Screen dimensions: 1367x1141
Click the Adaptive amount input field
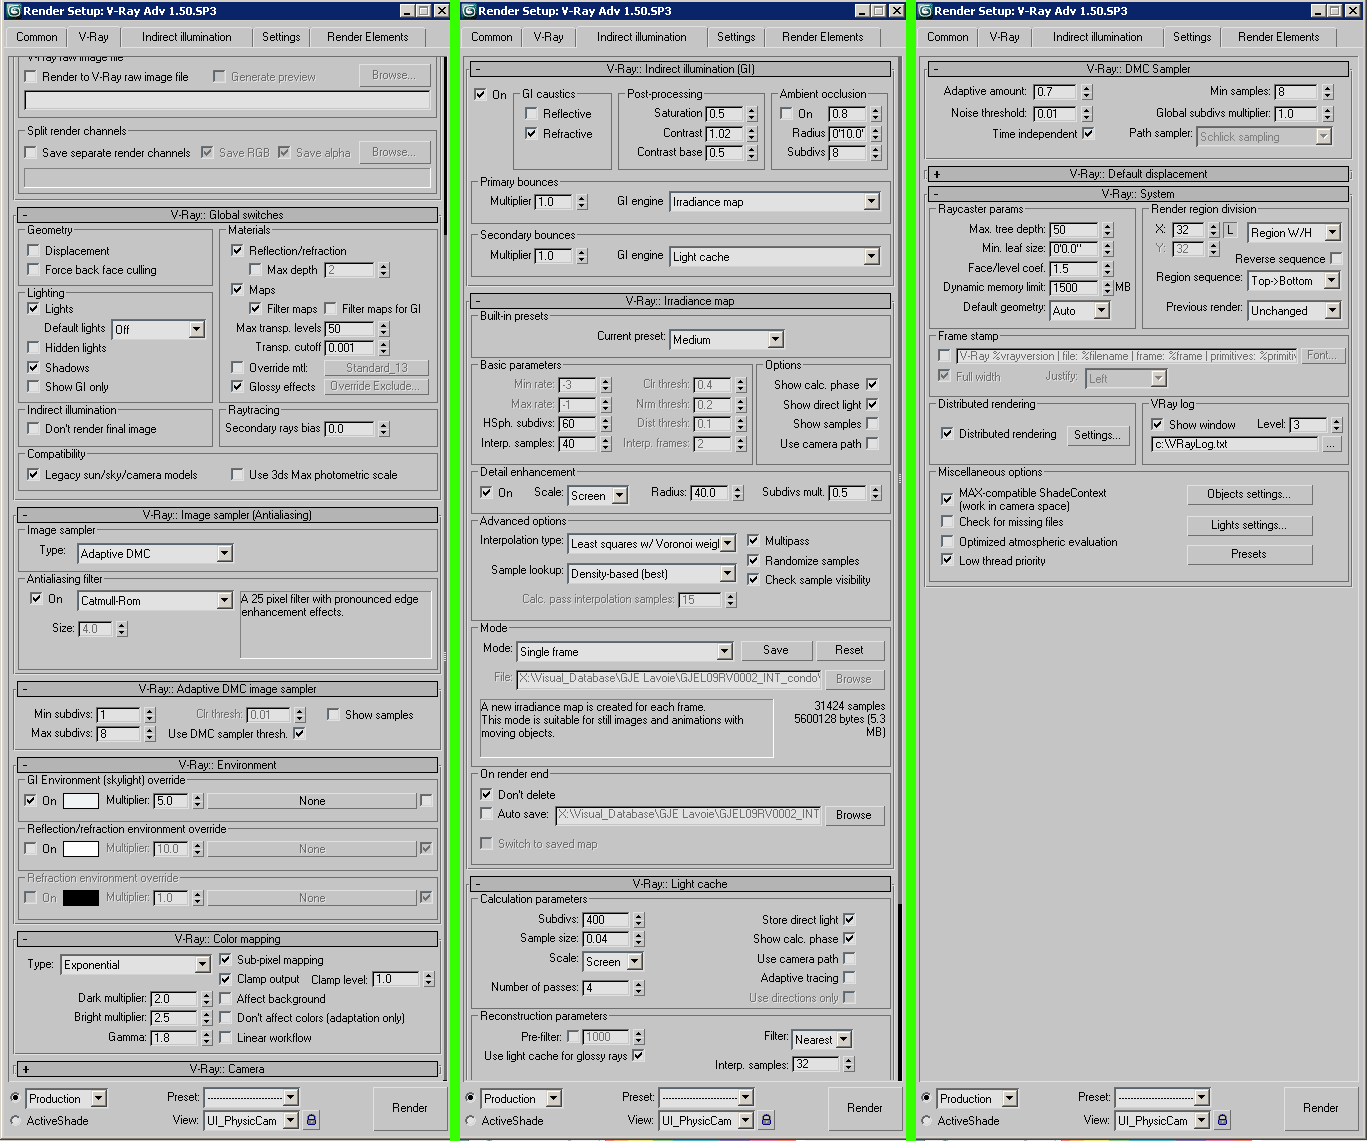[1055, 91]
